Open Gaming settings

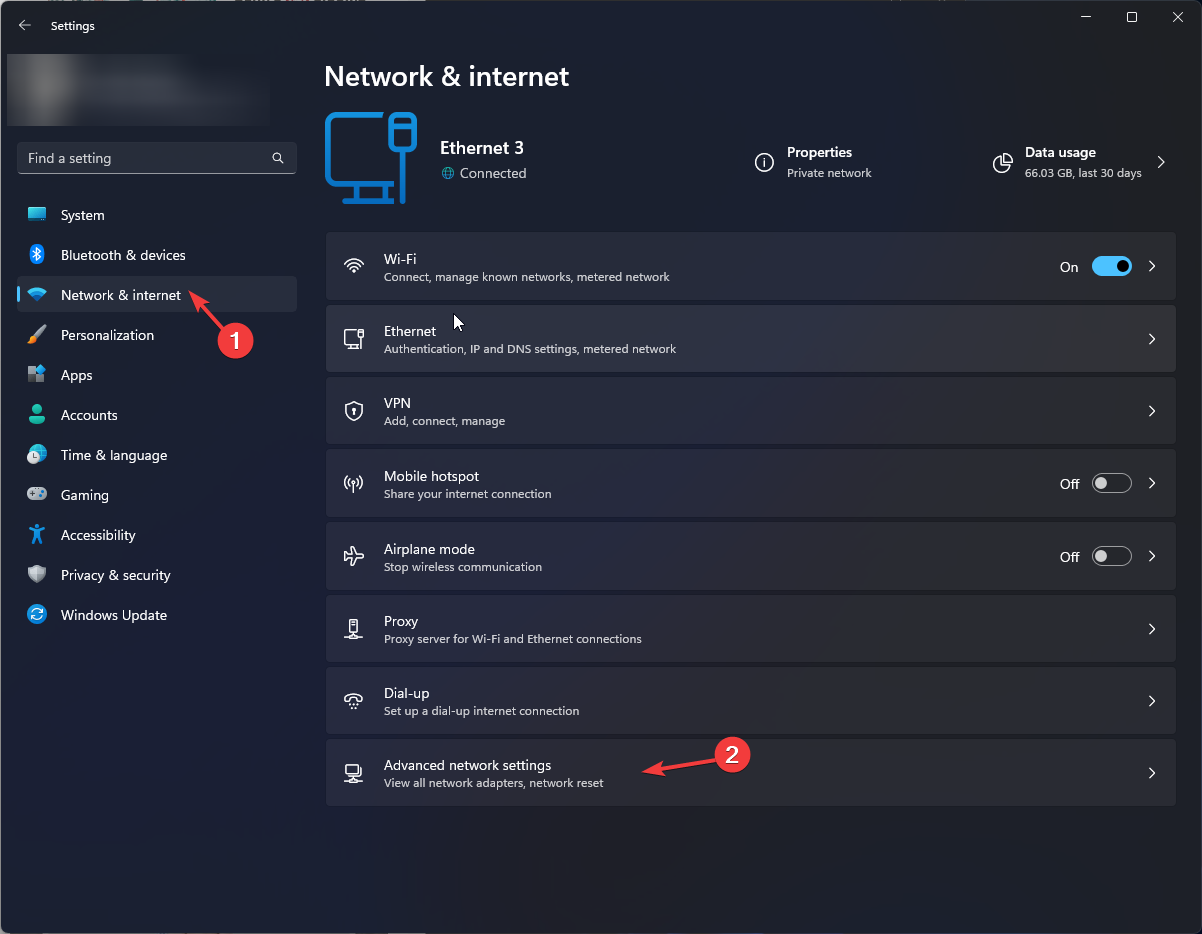click(x=85, y=495)
